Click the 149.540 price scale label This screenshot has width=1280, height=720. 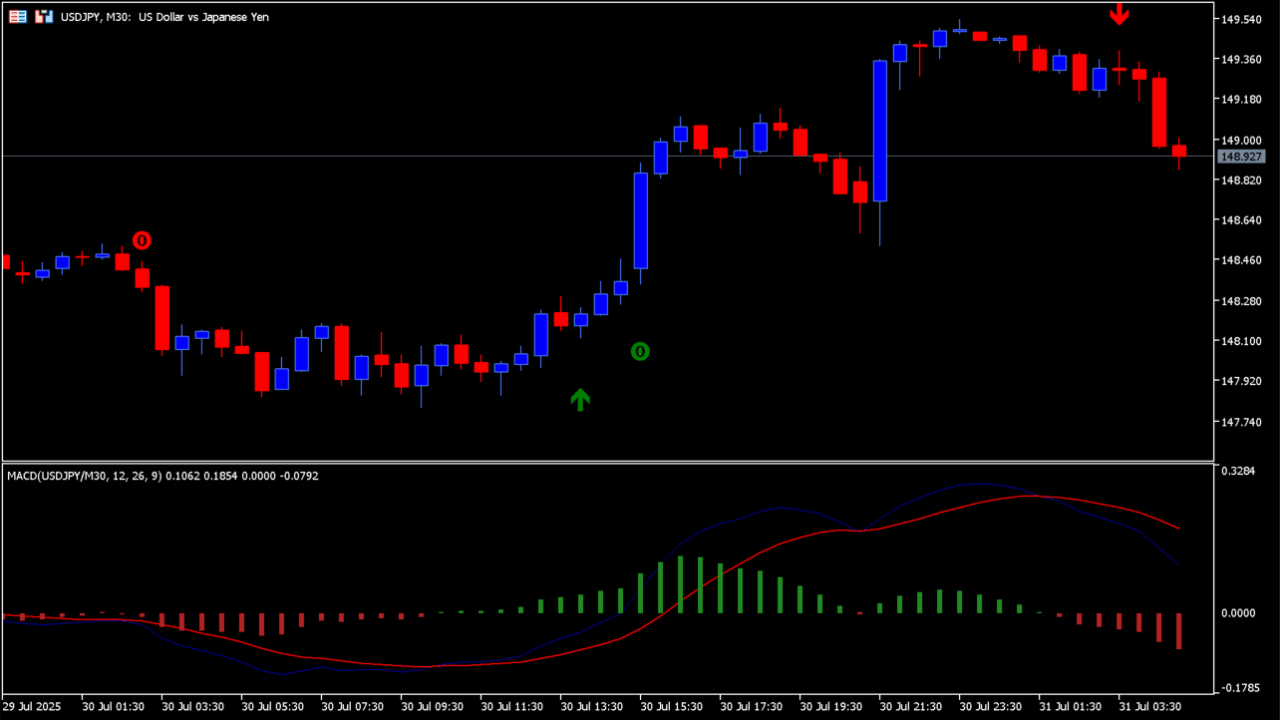tap(1241, 19)
